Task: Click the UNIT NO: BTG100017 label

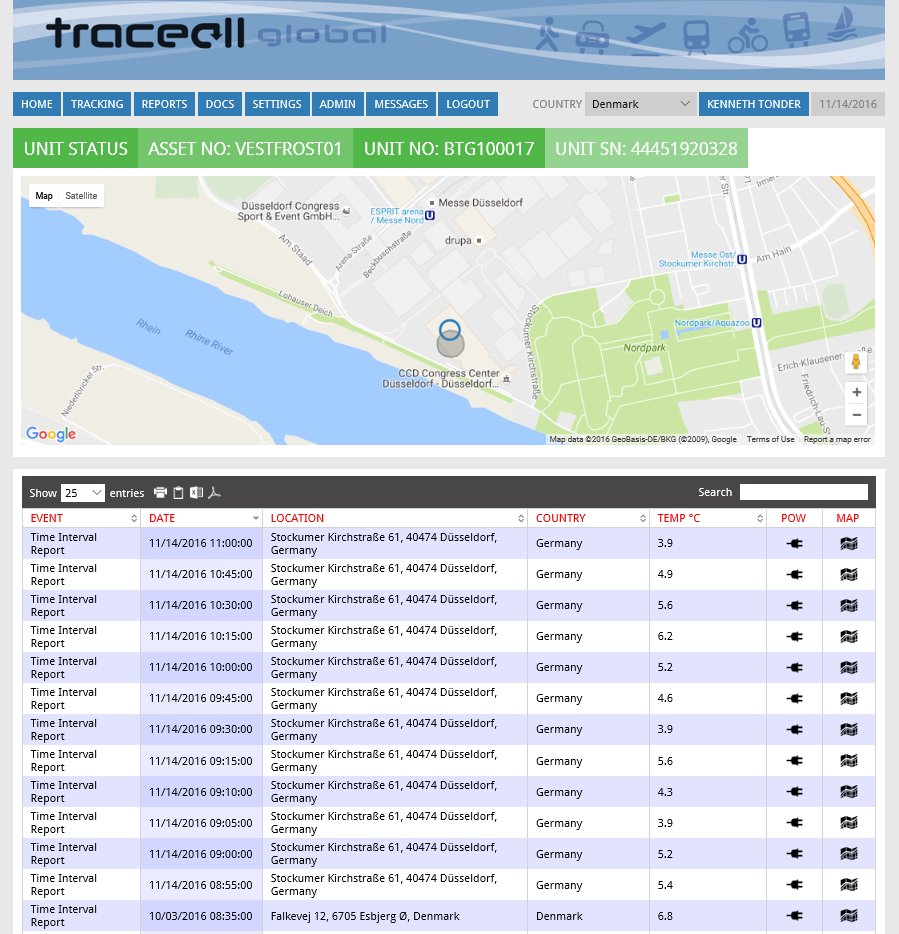Action: point(449,148)
